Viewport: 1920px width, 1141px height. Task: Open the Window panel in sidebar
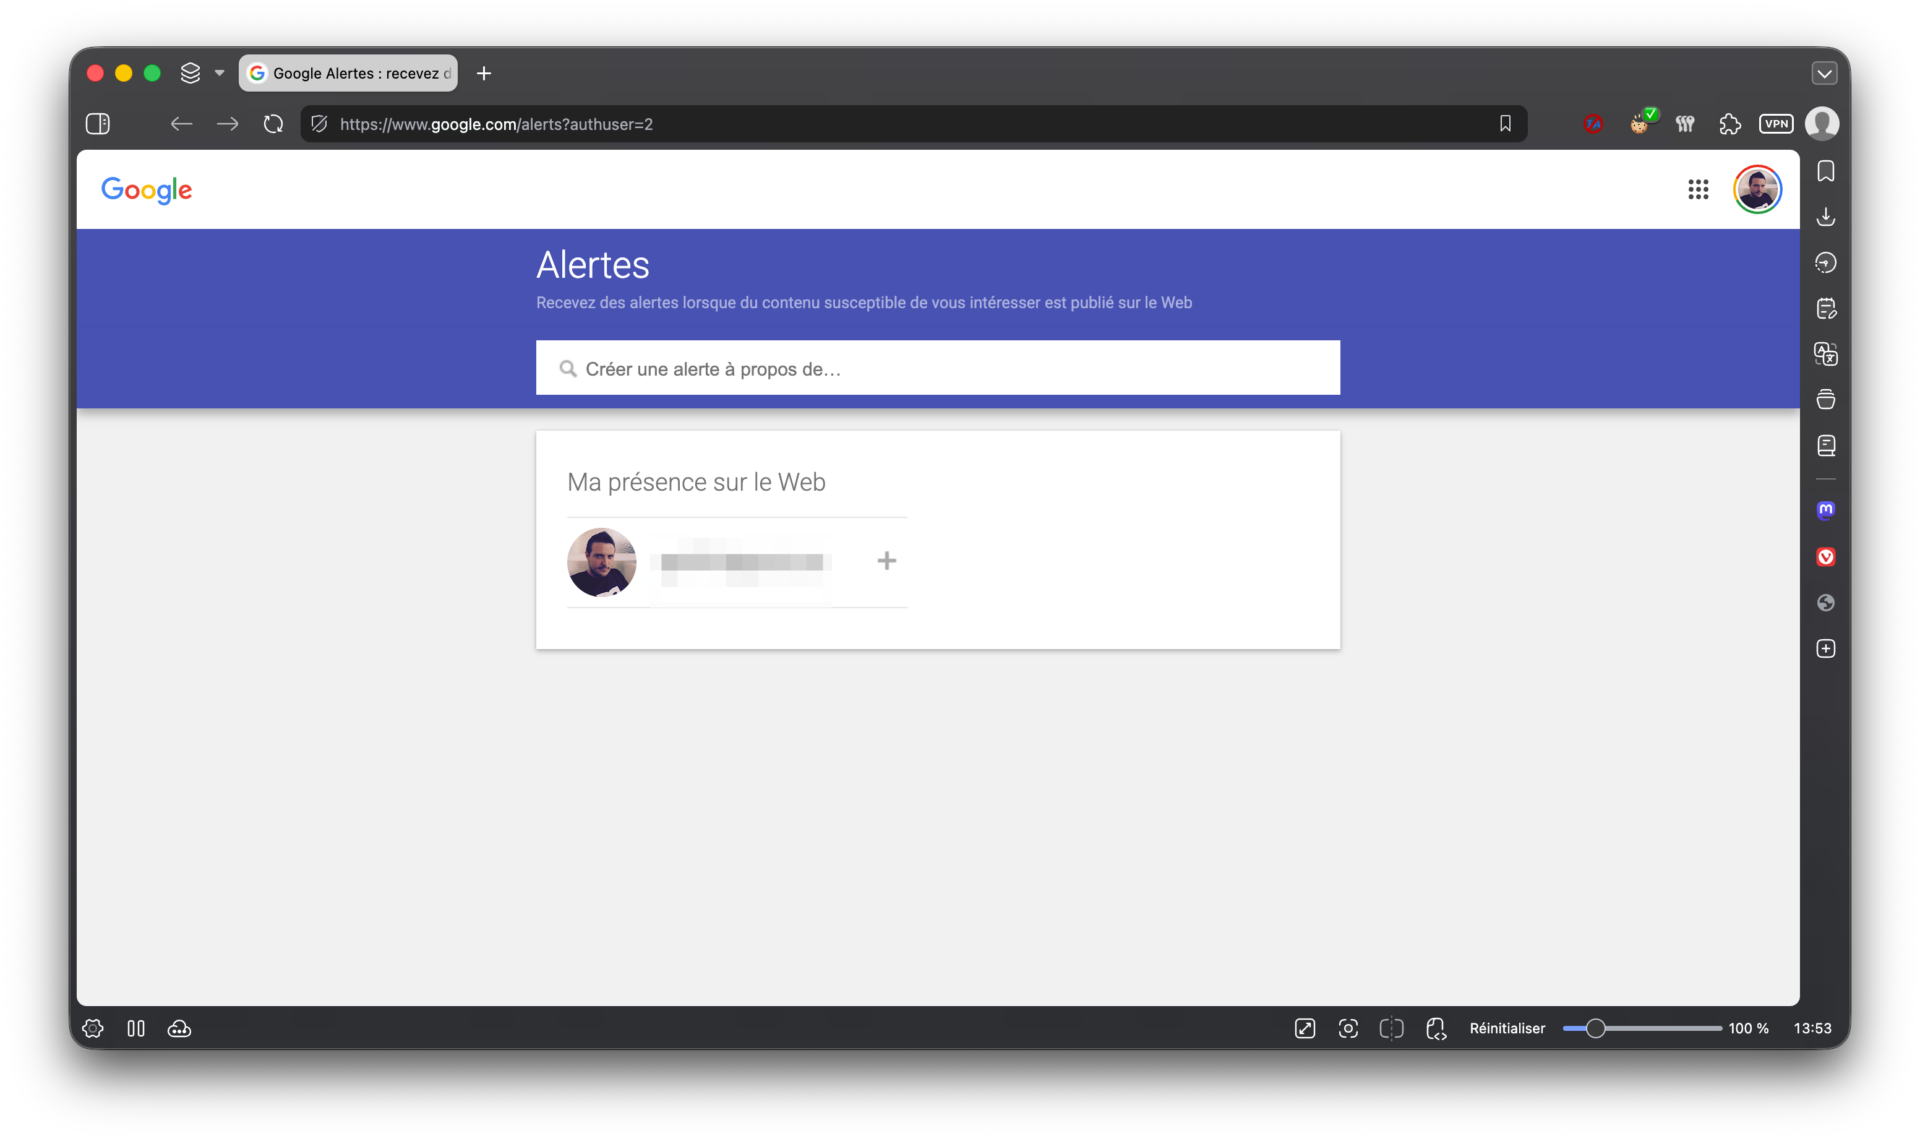coord(1825,400)
